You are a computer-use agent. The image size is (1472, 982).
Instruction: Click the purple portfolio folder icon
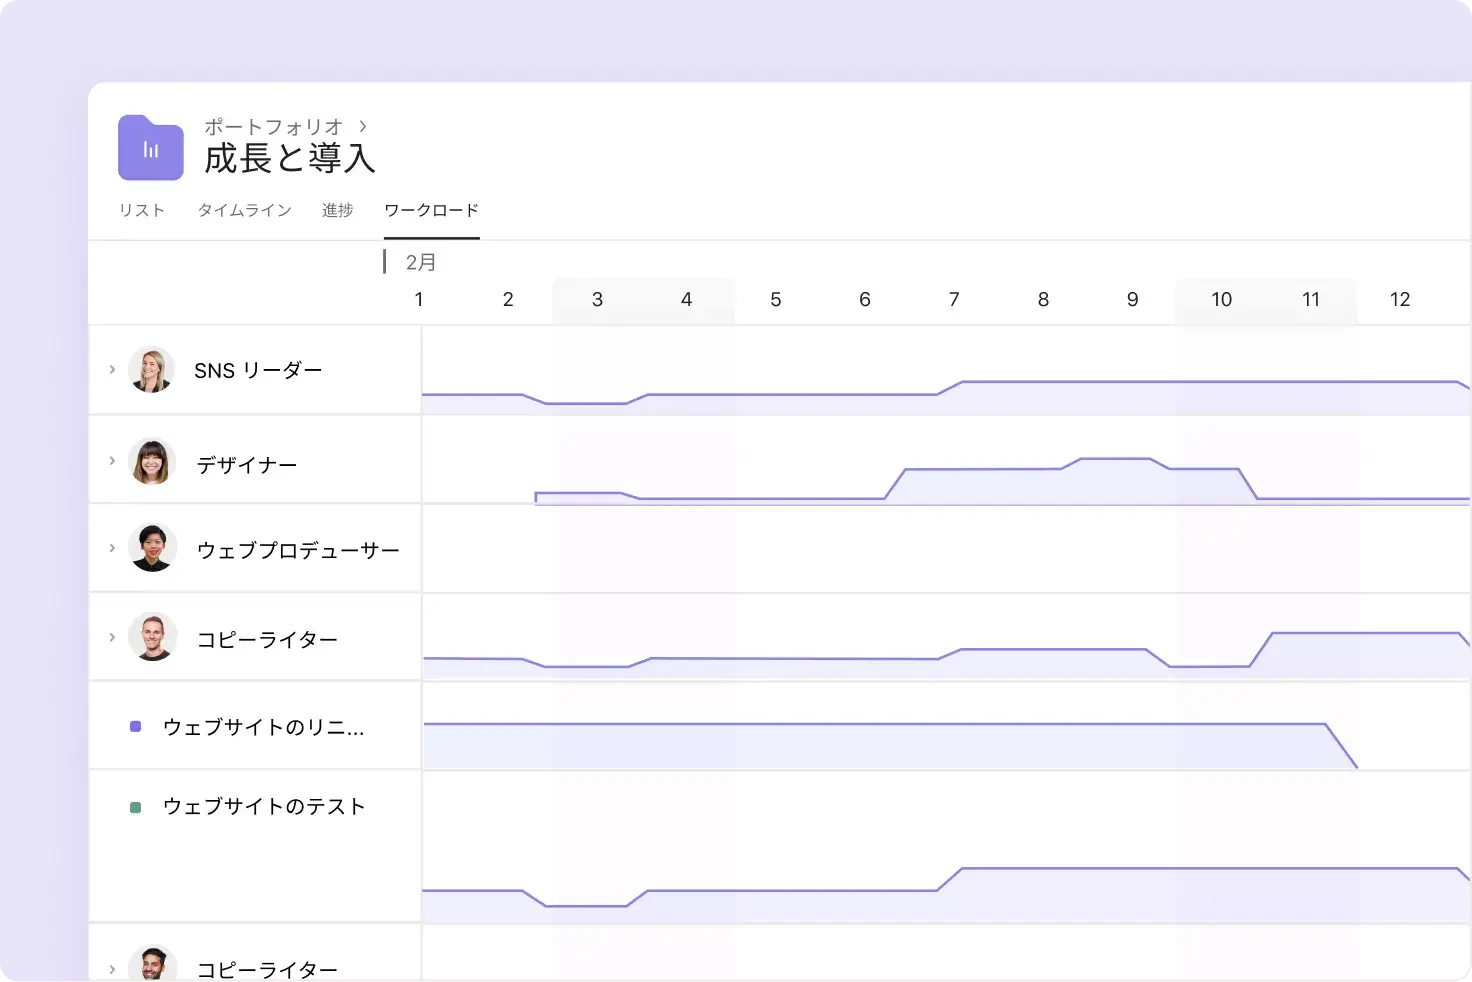[x=150, y=148]
